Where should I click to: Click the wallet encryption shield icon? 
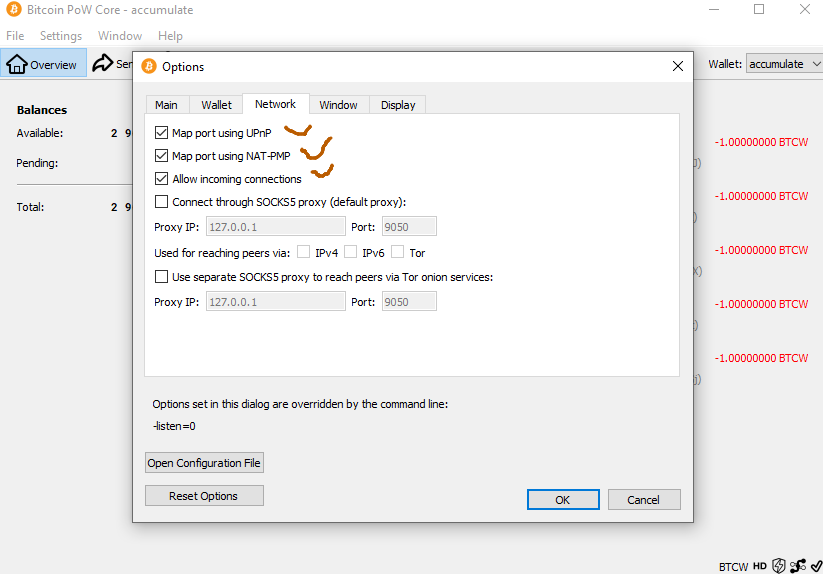tap(779, 566)
